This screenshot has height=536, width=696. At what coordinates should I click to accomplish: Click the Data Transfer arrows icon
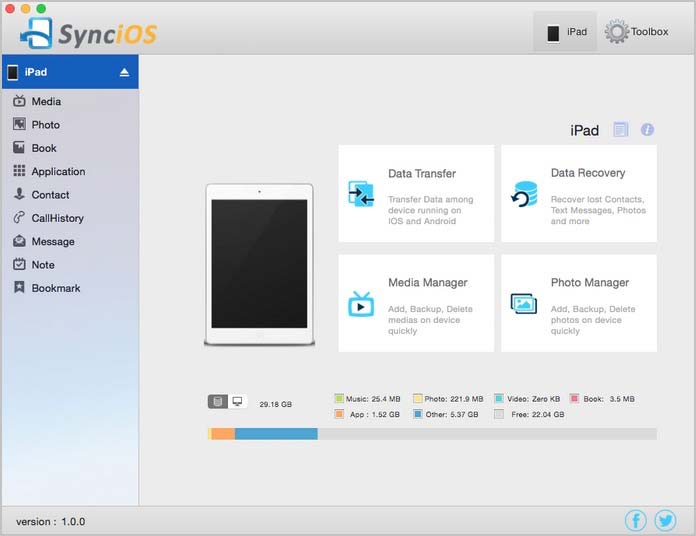pyautogui.click(x=361, y=194)
